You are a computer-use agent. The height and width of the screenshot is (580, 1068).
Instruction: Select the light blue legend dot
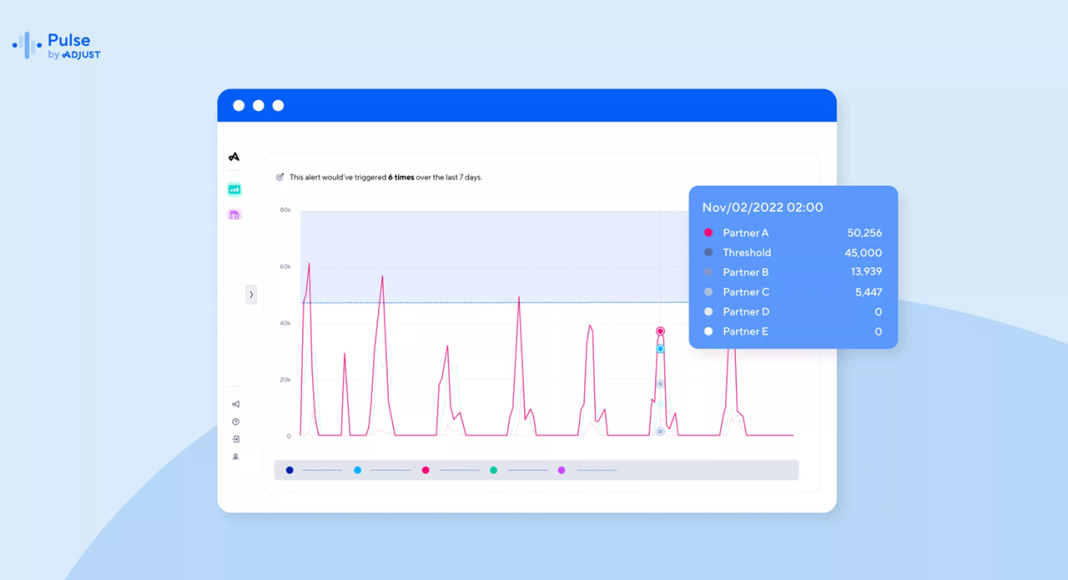coord(358,470)
